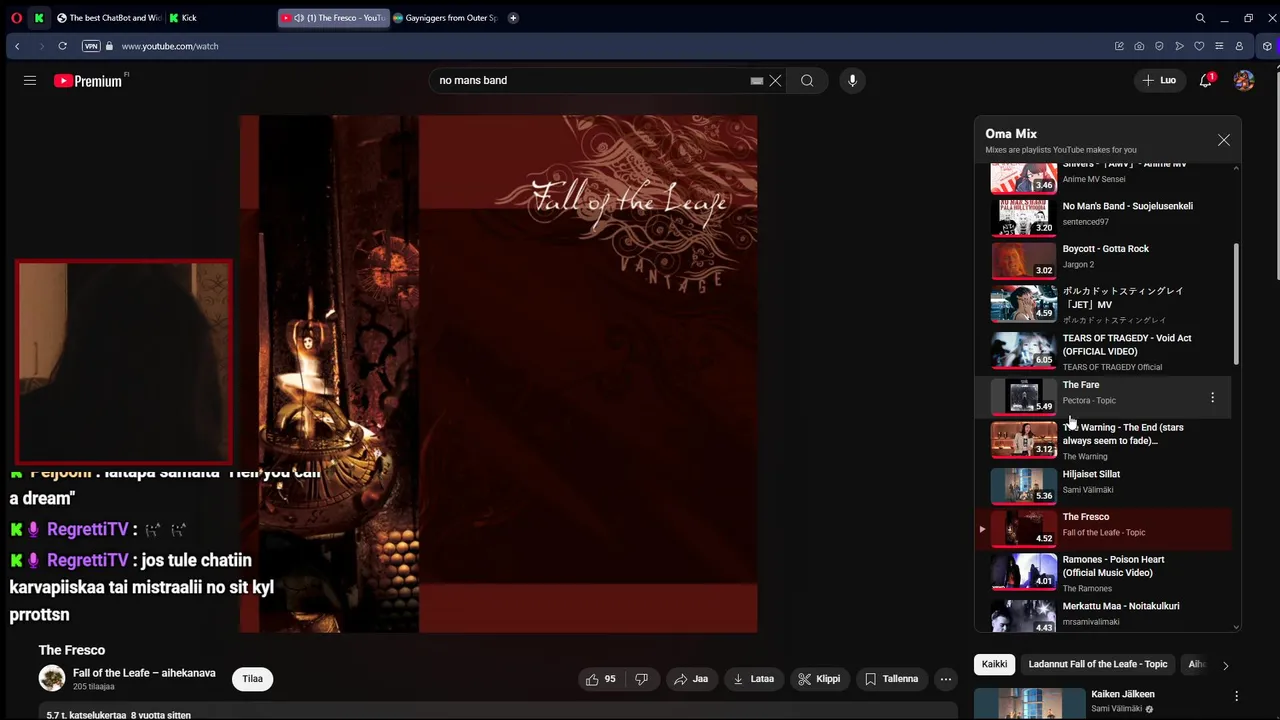The image size is (1280, 720).
Task: Reload the current page
Action: click(x=62, y=46)
